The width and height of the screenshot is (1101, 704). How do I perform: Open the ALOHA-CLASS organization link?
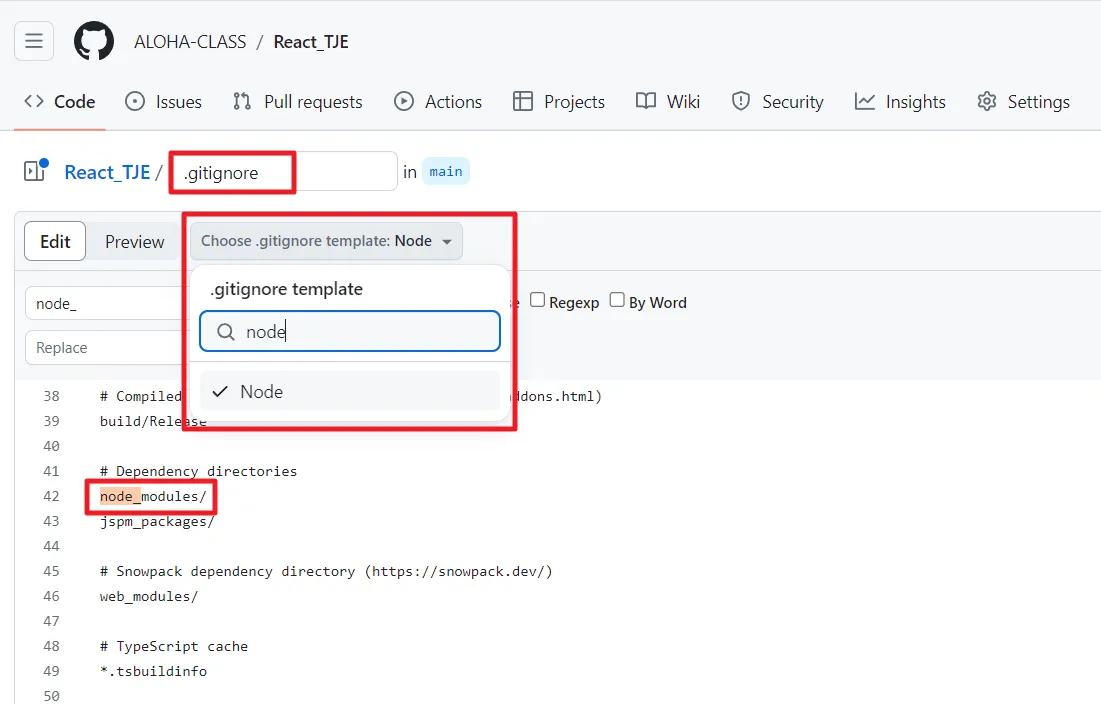(x=190, y=42)
